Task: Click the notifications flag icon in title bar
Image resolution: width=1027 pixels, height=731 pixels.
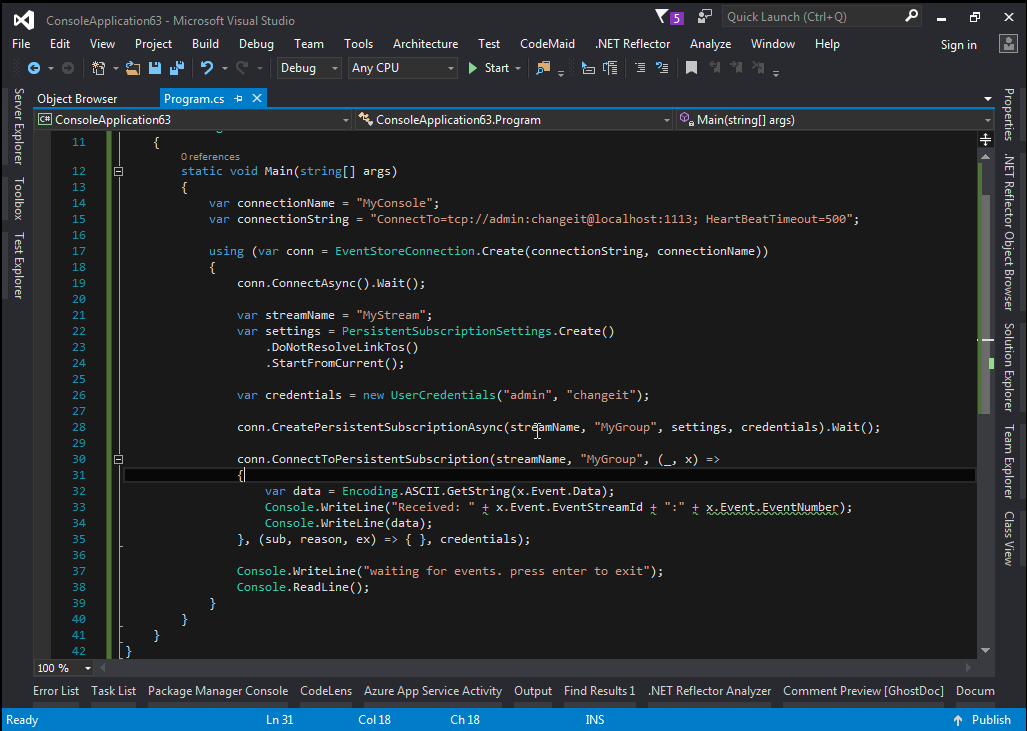Action: point(662,16)
